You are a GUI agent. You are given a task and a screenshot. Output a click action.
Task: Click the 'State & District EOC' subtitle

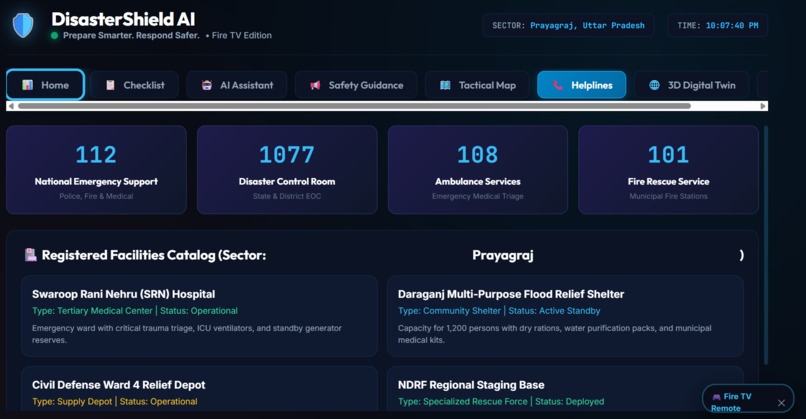tap(287, 196)
